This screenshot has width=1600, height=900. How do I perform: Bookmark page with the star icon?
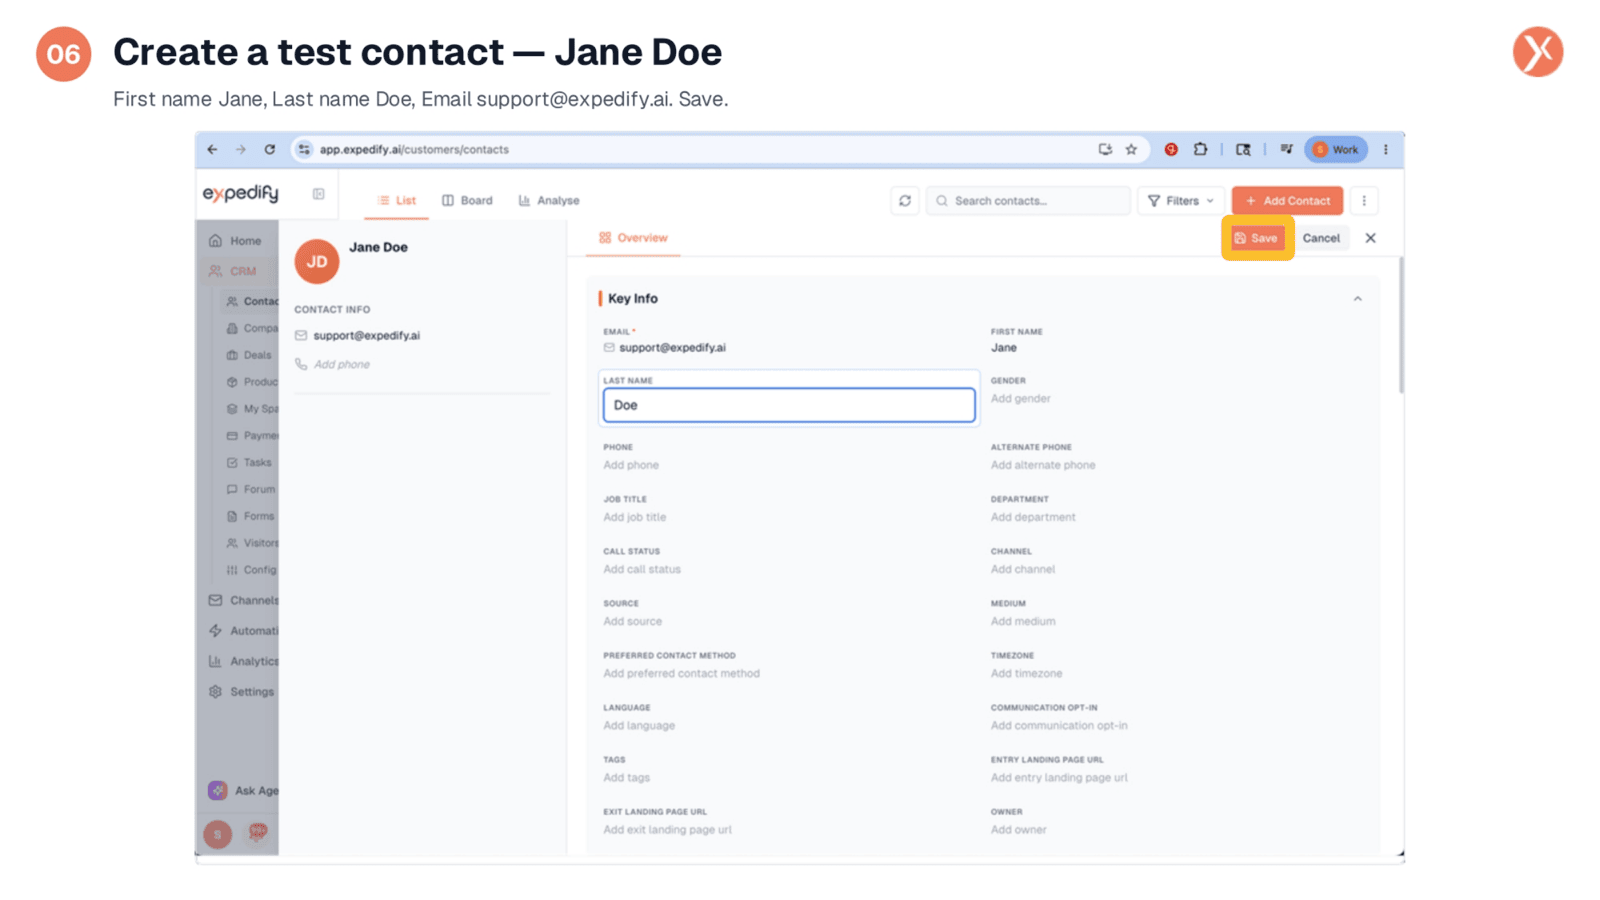1131,149
